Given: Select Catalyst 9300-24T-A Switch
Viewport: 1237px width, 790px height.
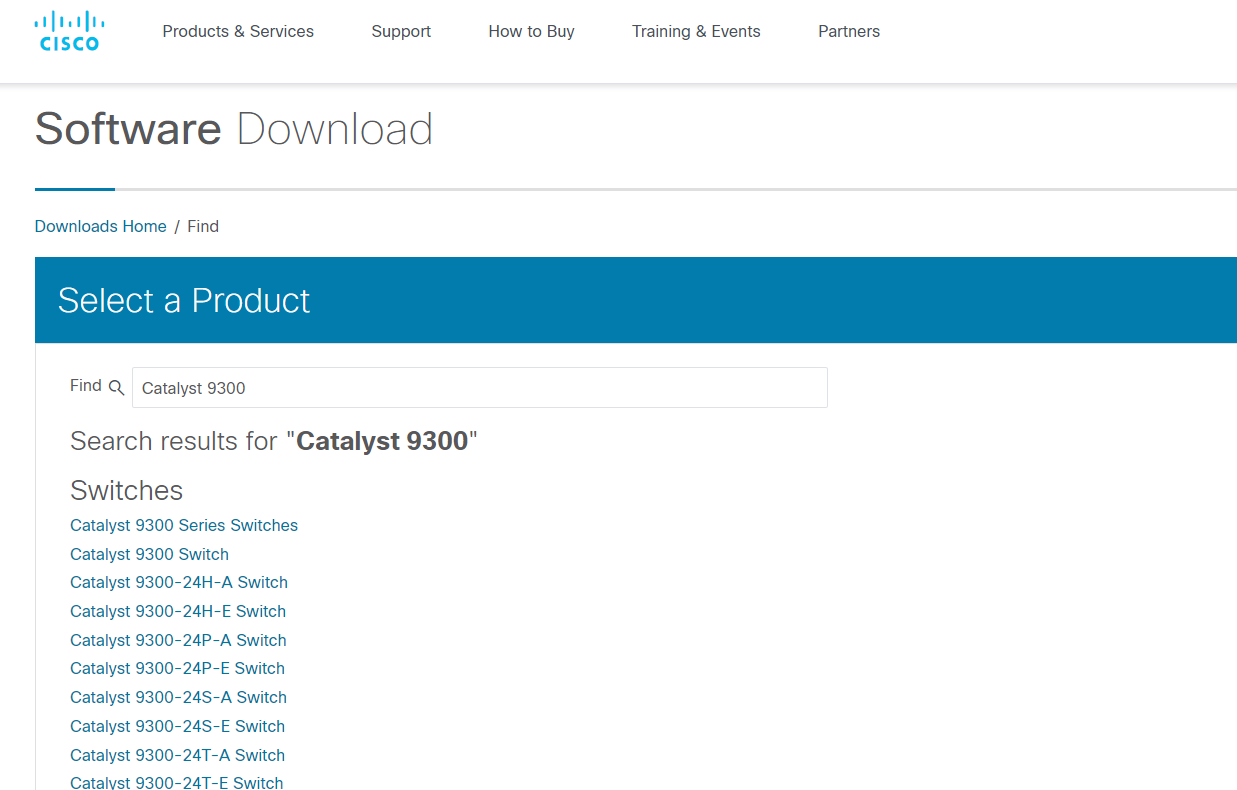Looking at the screenshot, I should coord(176,755).
